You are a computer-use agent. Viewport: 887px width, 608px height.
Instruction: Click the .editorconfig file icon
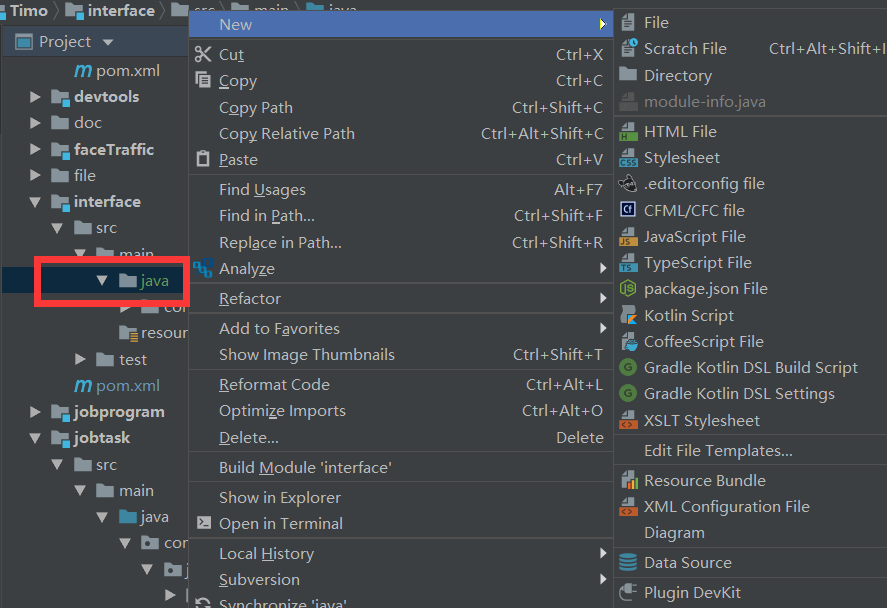628,183
